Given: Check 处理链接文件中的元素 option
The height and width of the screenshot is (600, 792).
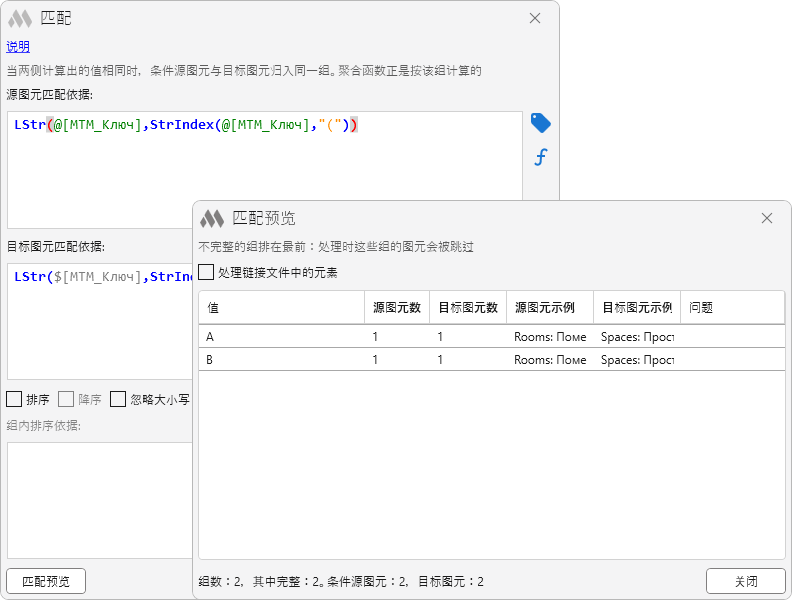Looking at the screenshot, I should pyautogui.click(x=206, y=272).
